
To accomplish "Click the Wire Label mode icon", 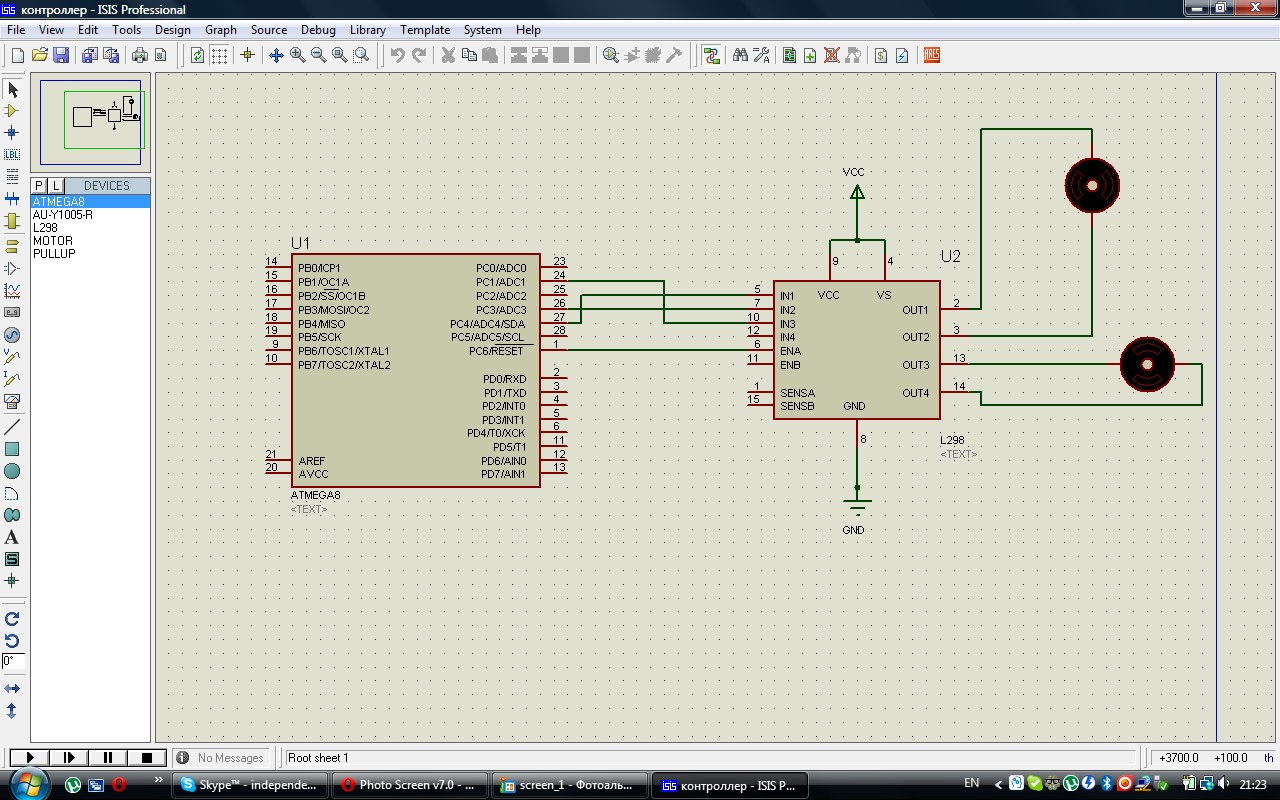I will [x=12, y=155].
